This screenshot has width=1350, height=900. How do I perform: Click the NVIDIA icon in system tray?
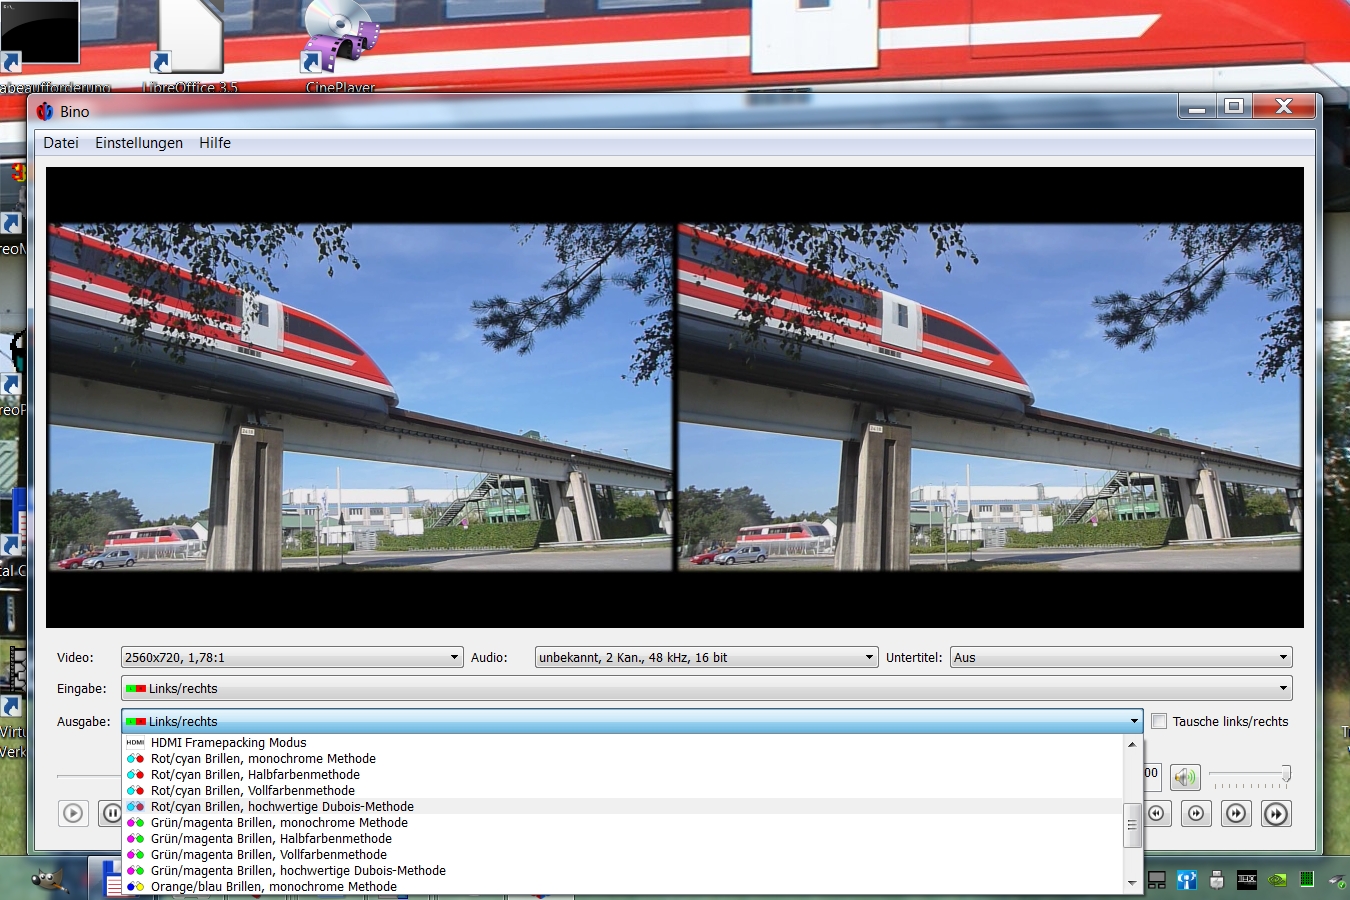(1277, 880)
